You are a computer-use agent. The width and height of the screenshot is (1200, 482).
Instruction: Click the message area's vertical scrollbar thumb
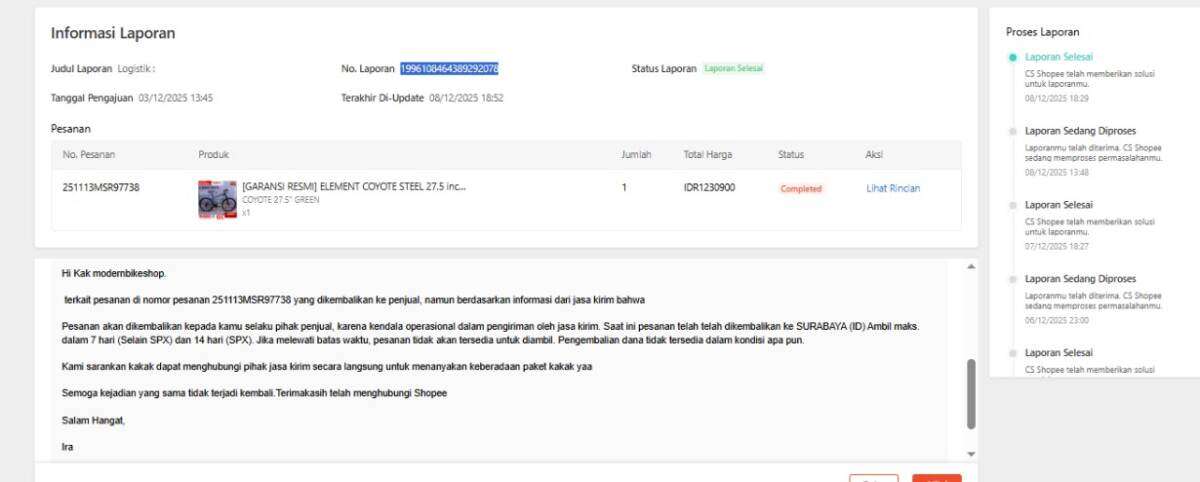tap(970, 393)
